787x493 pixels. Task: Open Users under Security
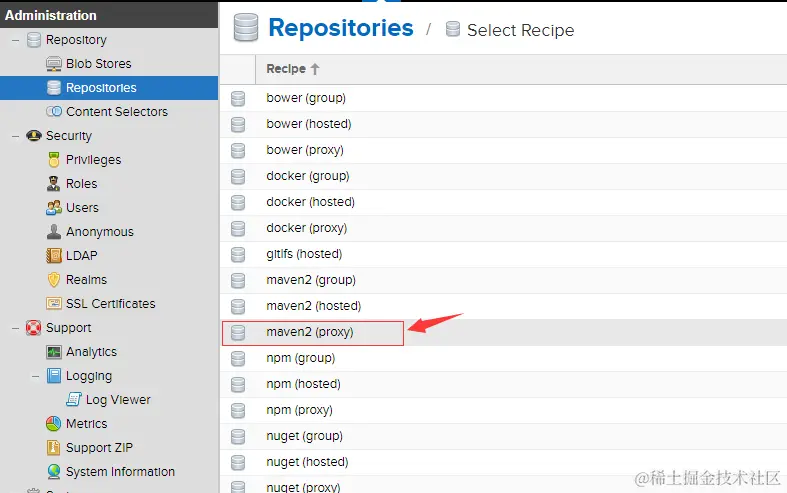(x=82, y=207)
